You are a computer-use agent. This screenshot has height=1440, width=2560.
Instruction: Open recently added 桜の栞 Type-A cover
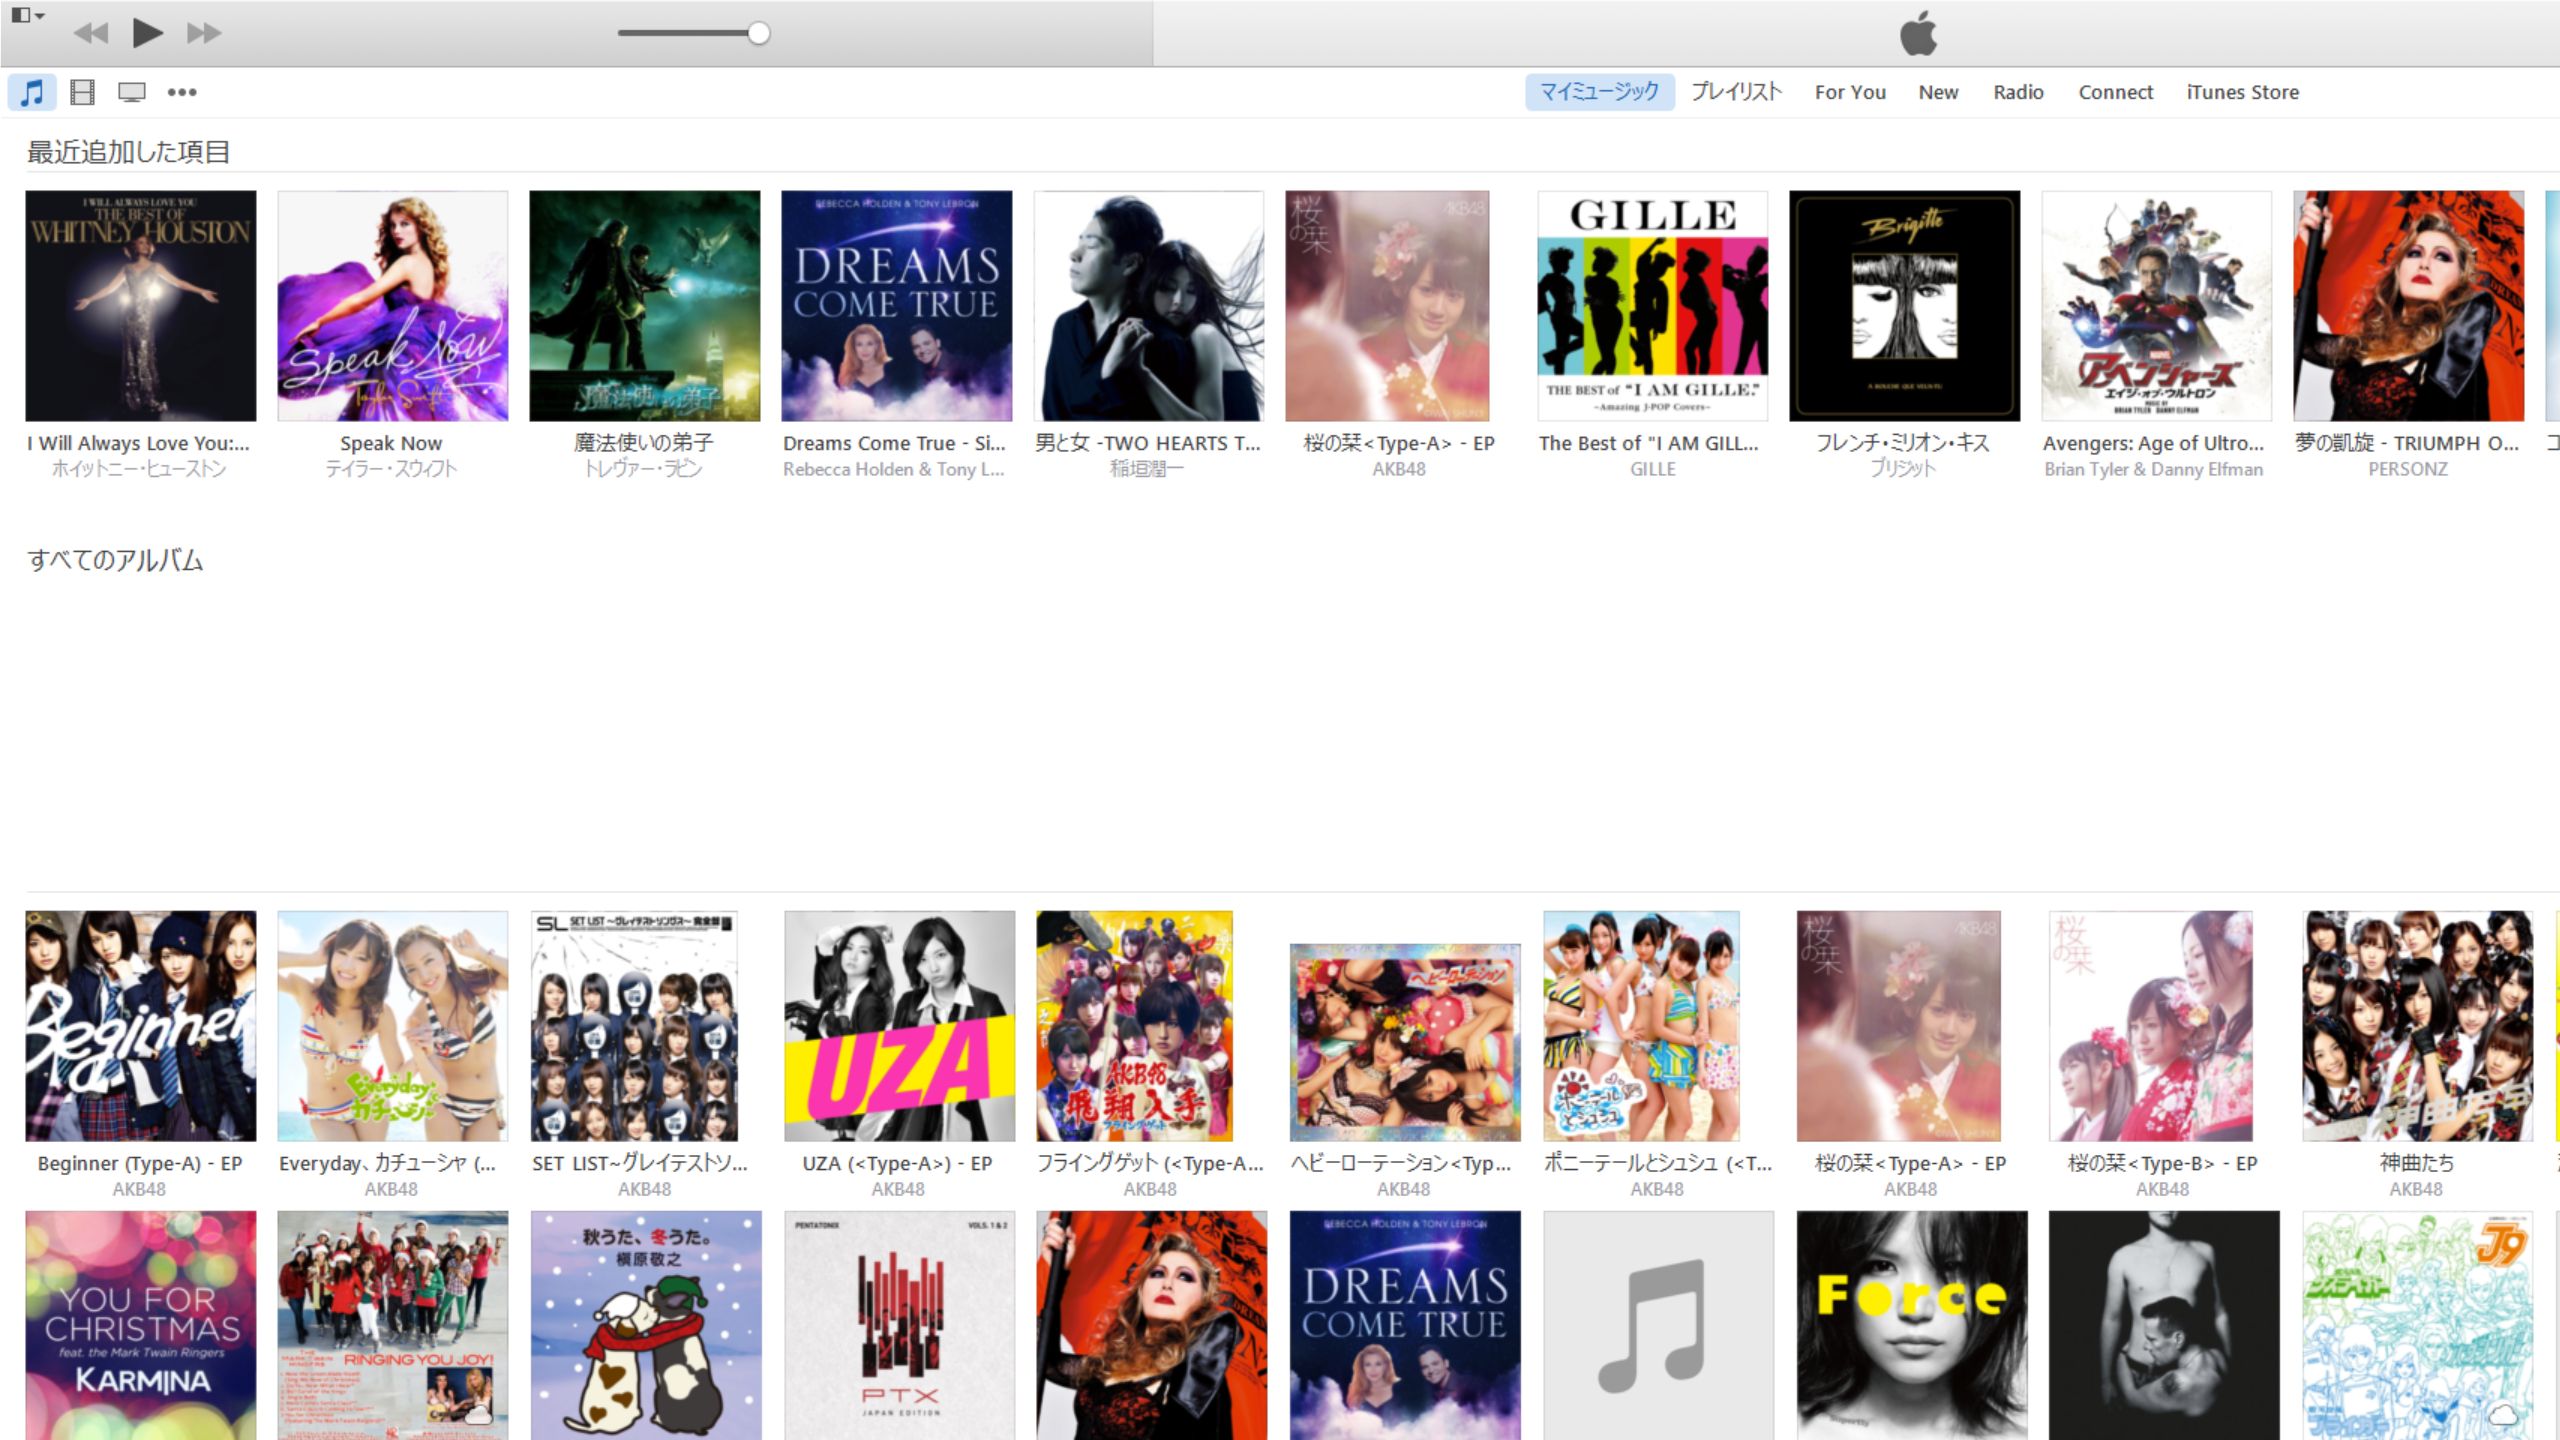(1388, 306)
